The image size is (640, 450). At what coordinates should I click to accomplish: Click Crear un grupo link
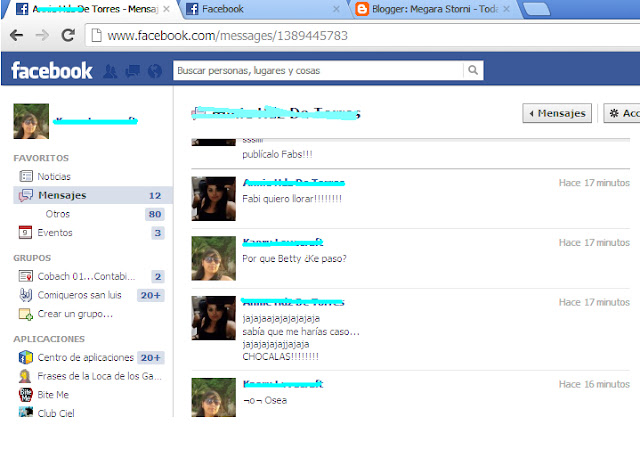tap(75, 314)
